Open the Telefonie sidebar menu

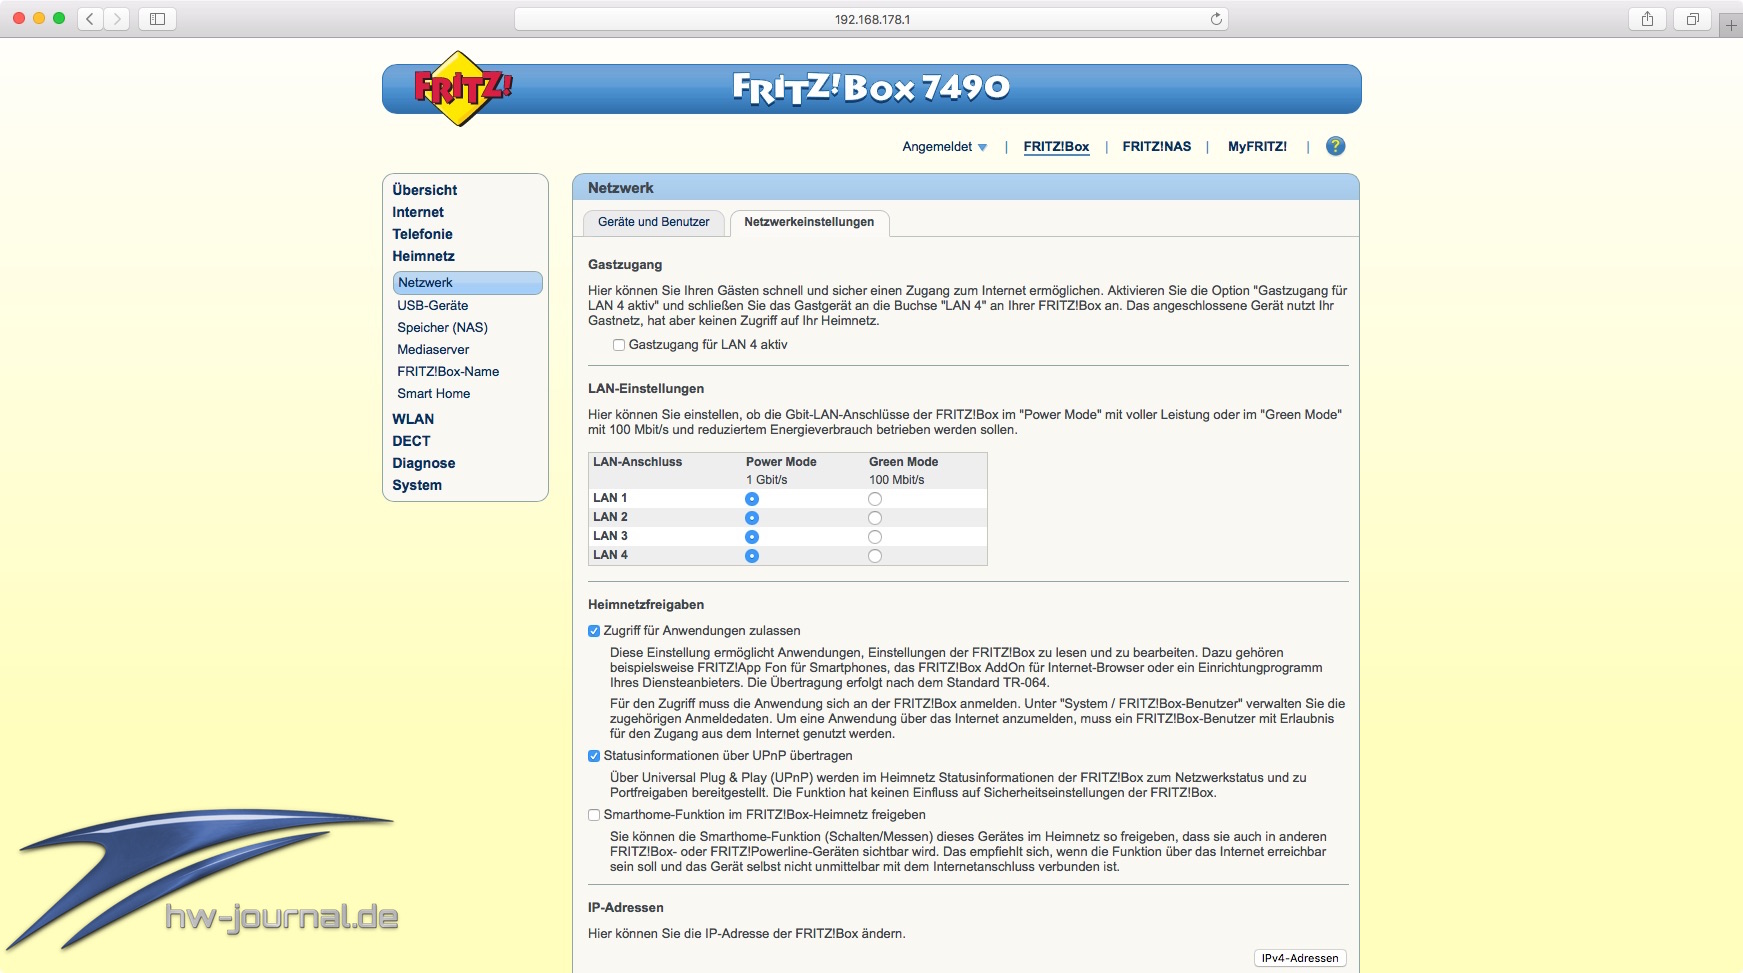pyautogui.click(x=422, y=234)
